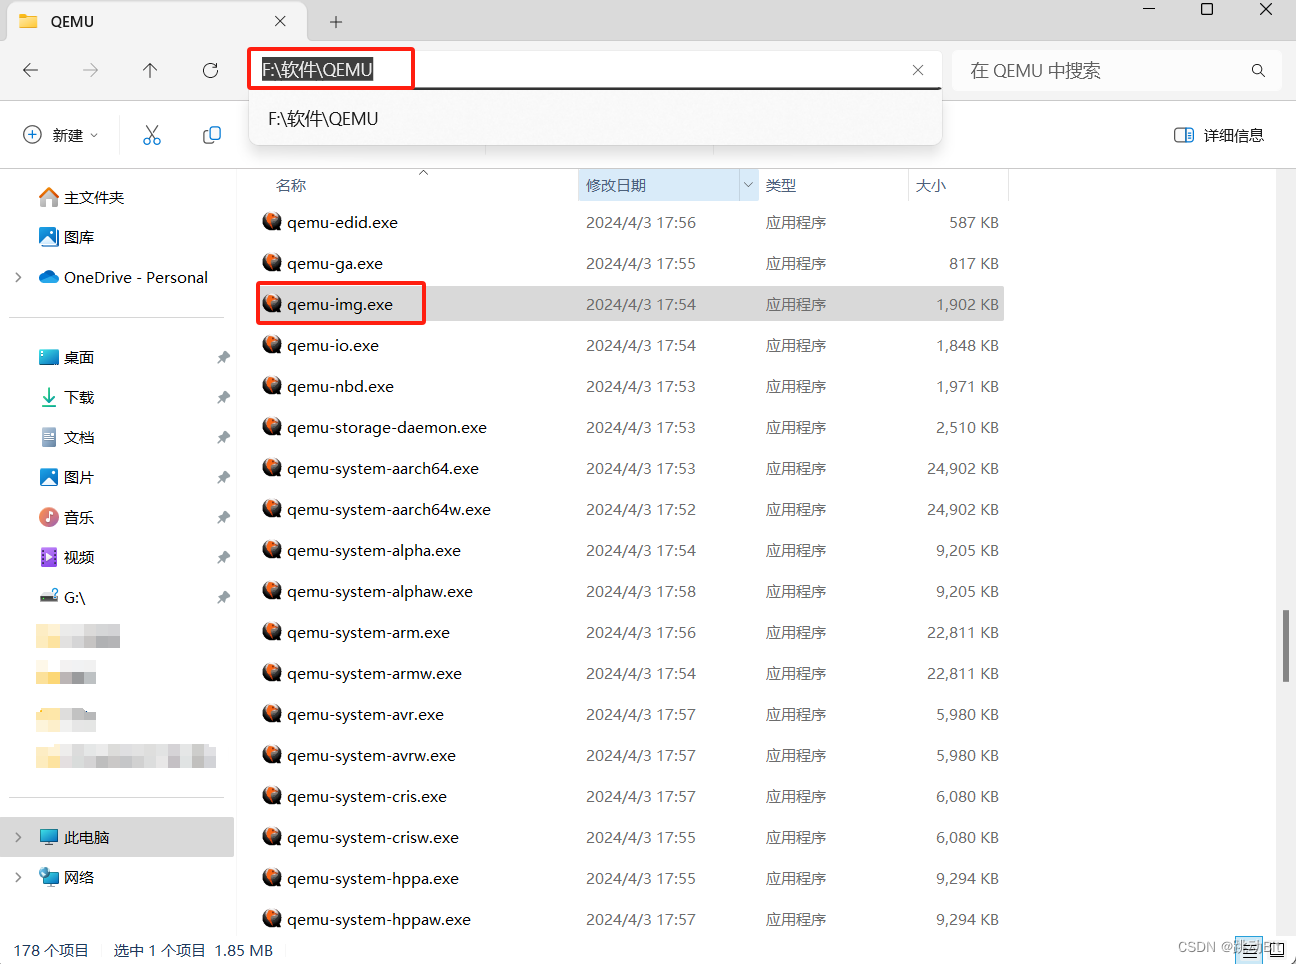Expand the OneDrive - Personal node
This screenshot has width=1296, height=964.
click(19, 277)
